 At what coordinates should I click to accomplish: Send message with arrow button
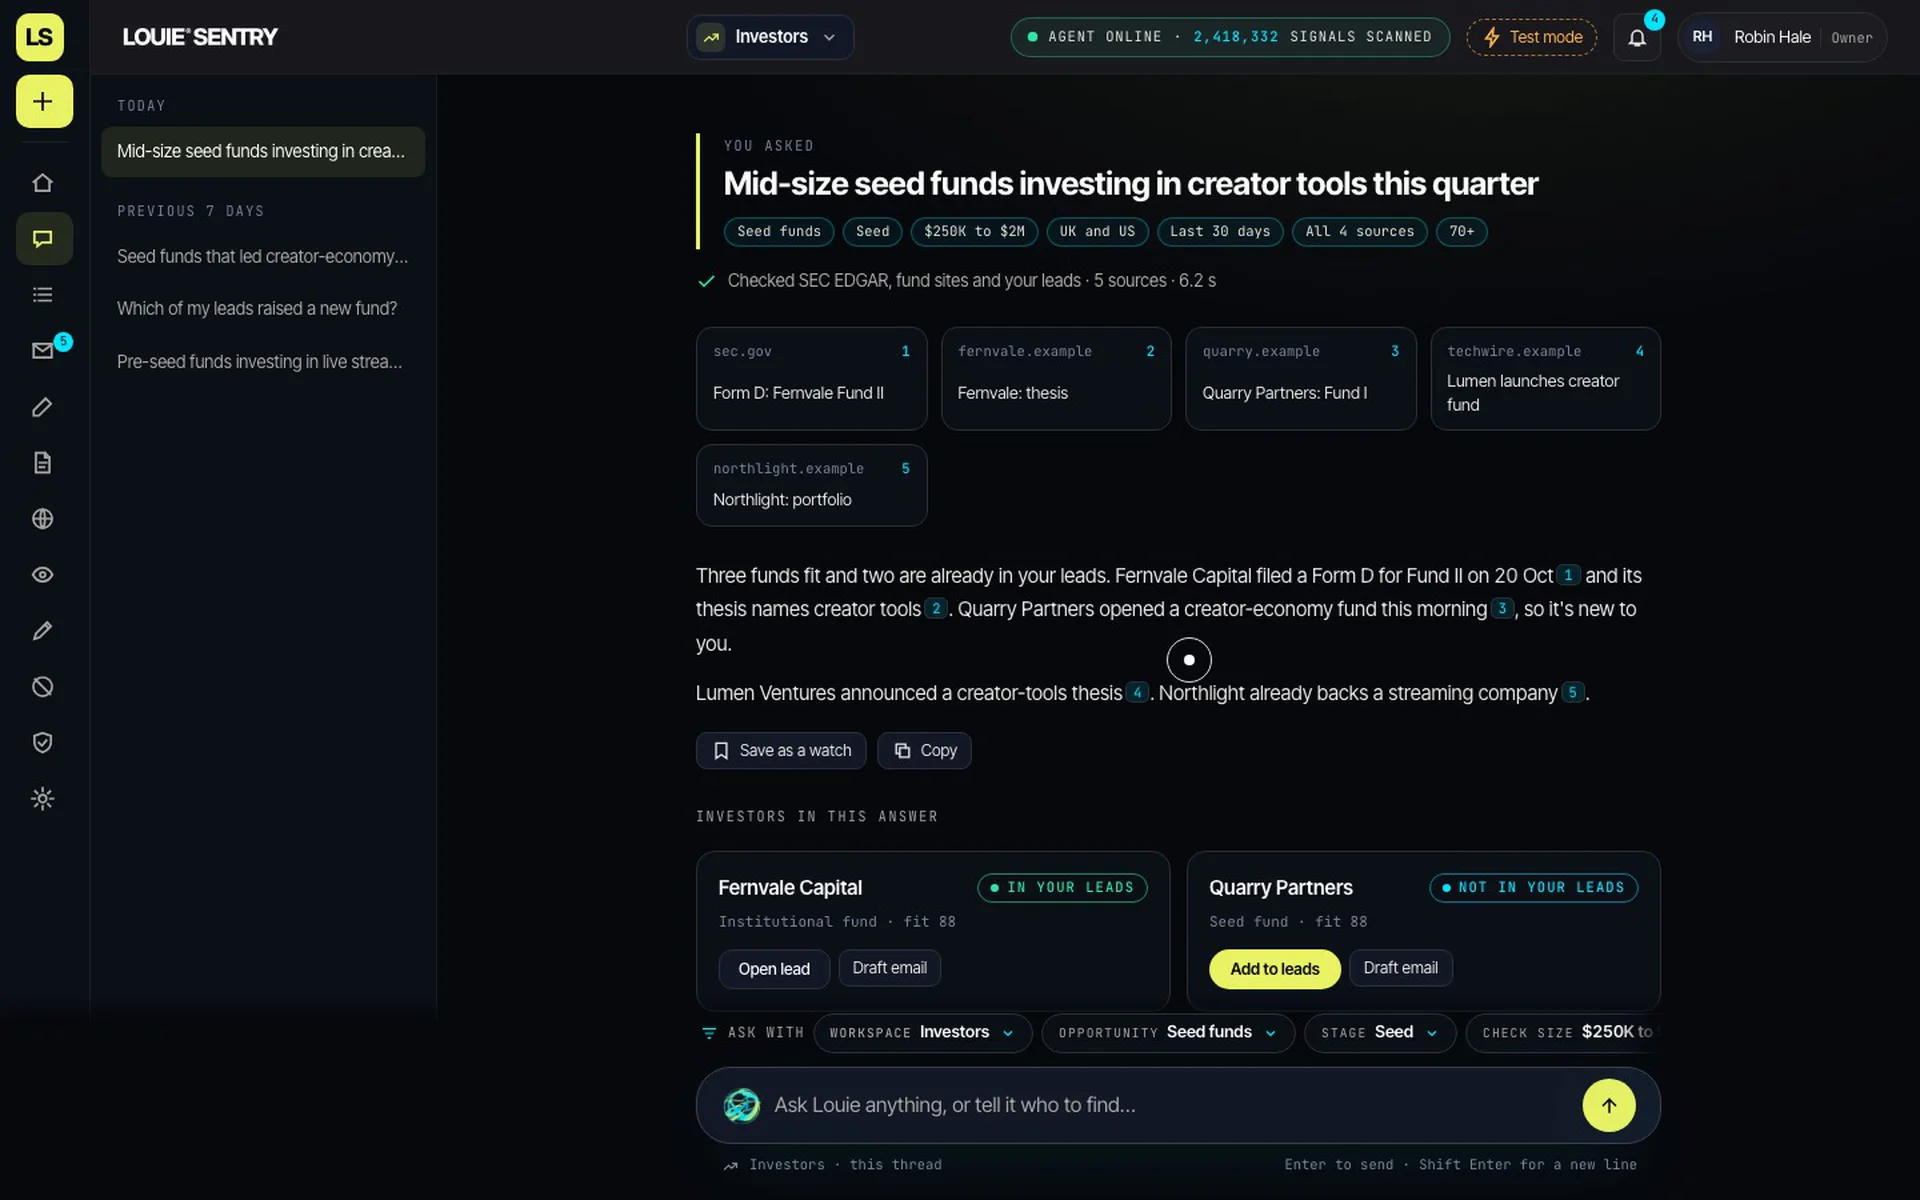click(1608, 1105)
